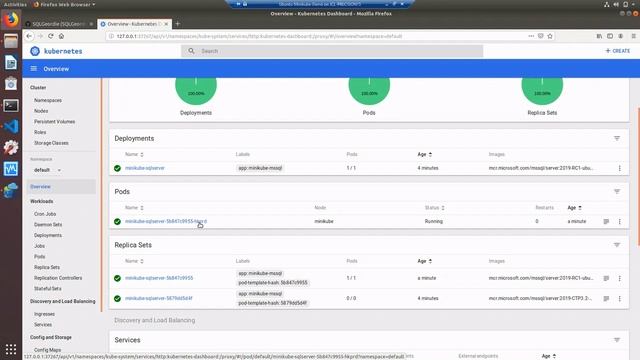View logs for replica set 5879dd5d4f
640x360 pixels.
pos(606,298)
